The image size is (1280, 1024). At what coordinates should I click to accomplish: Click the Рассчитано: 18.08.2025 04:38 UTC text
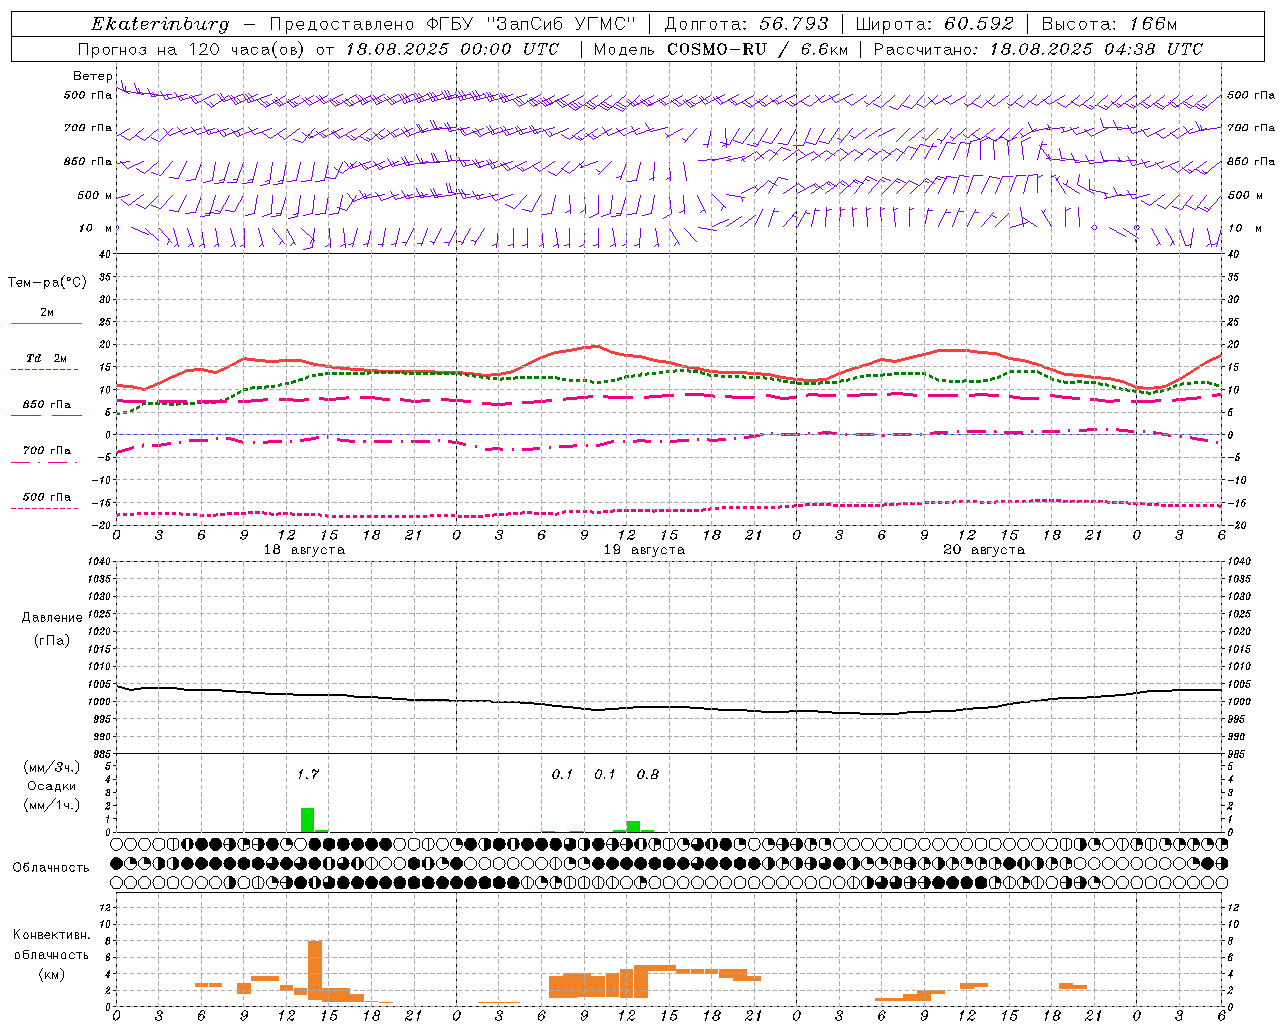(x=1038, y=49)
